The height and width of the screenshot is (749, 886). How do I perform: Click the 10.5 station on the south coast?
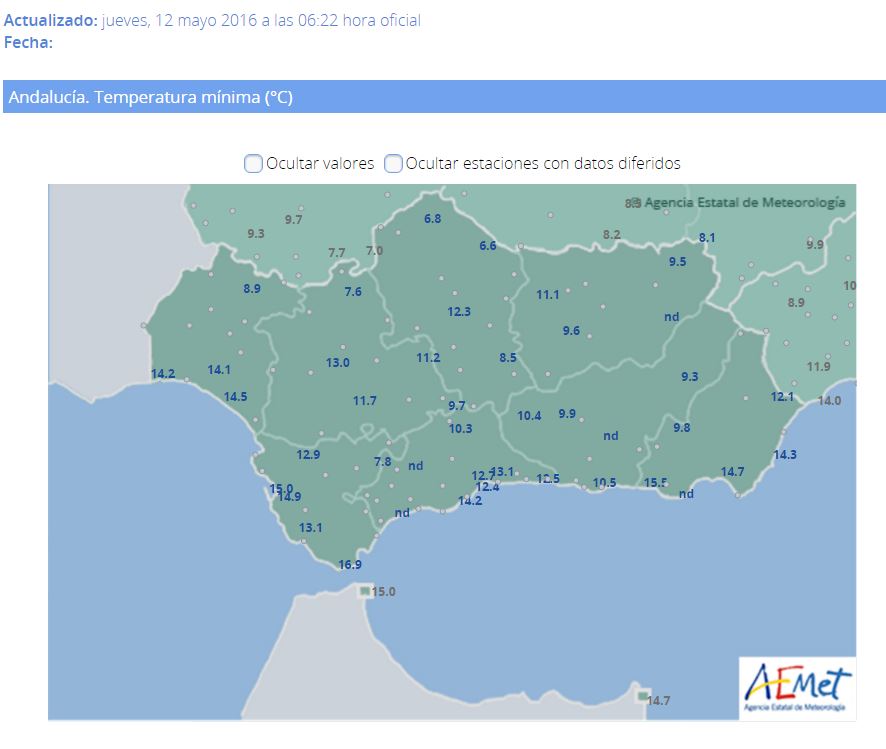[x=604, y=482]
